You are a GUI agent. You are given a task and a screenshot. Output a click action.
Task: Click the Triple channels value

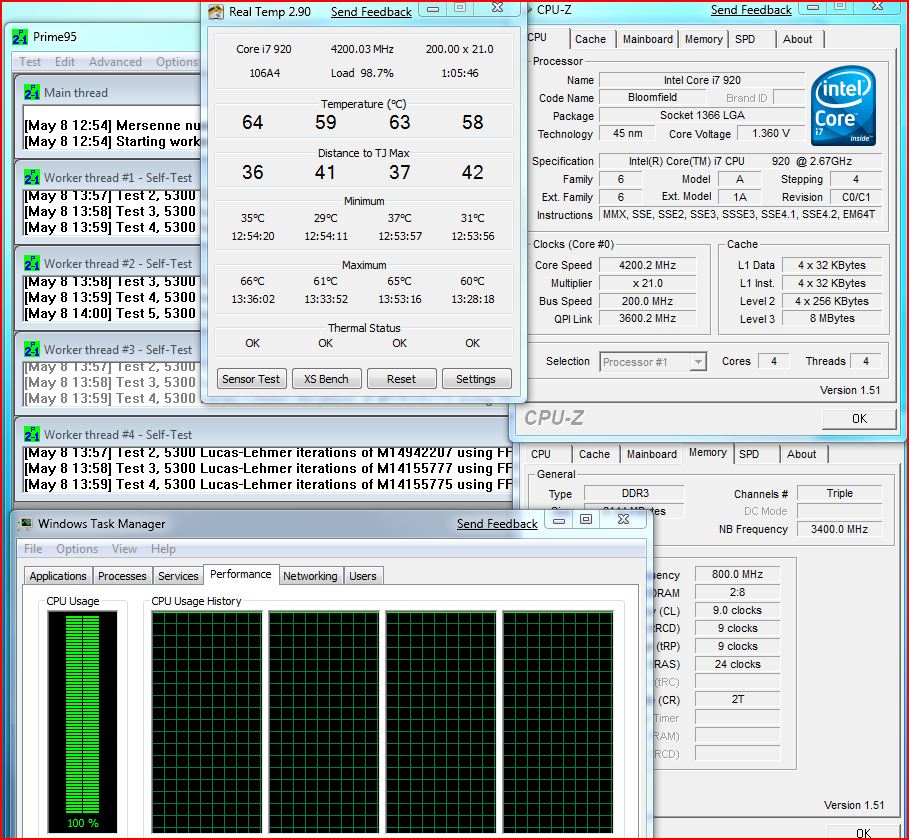tap(839, 493)
